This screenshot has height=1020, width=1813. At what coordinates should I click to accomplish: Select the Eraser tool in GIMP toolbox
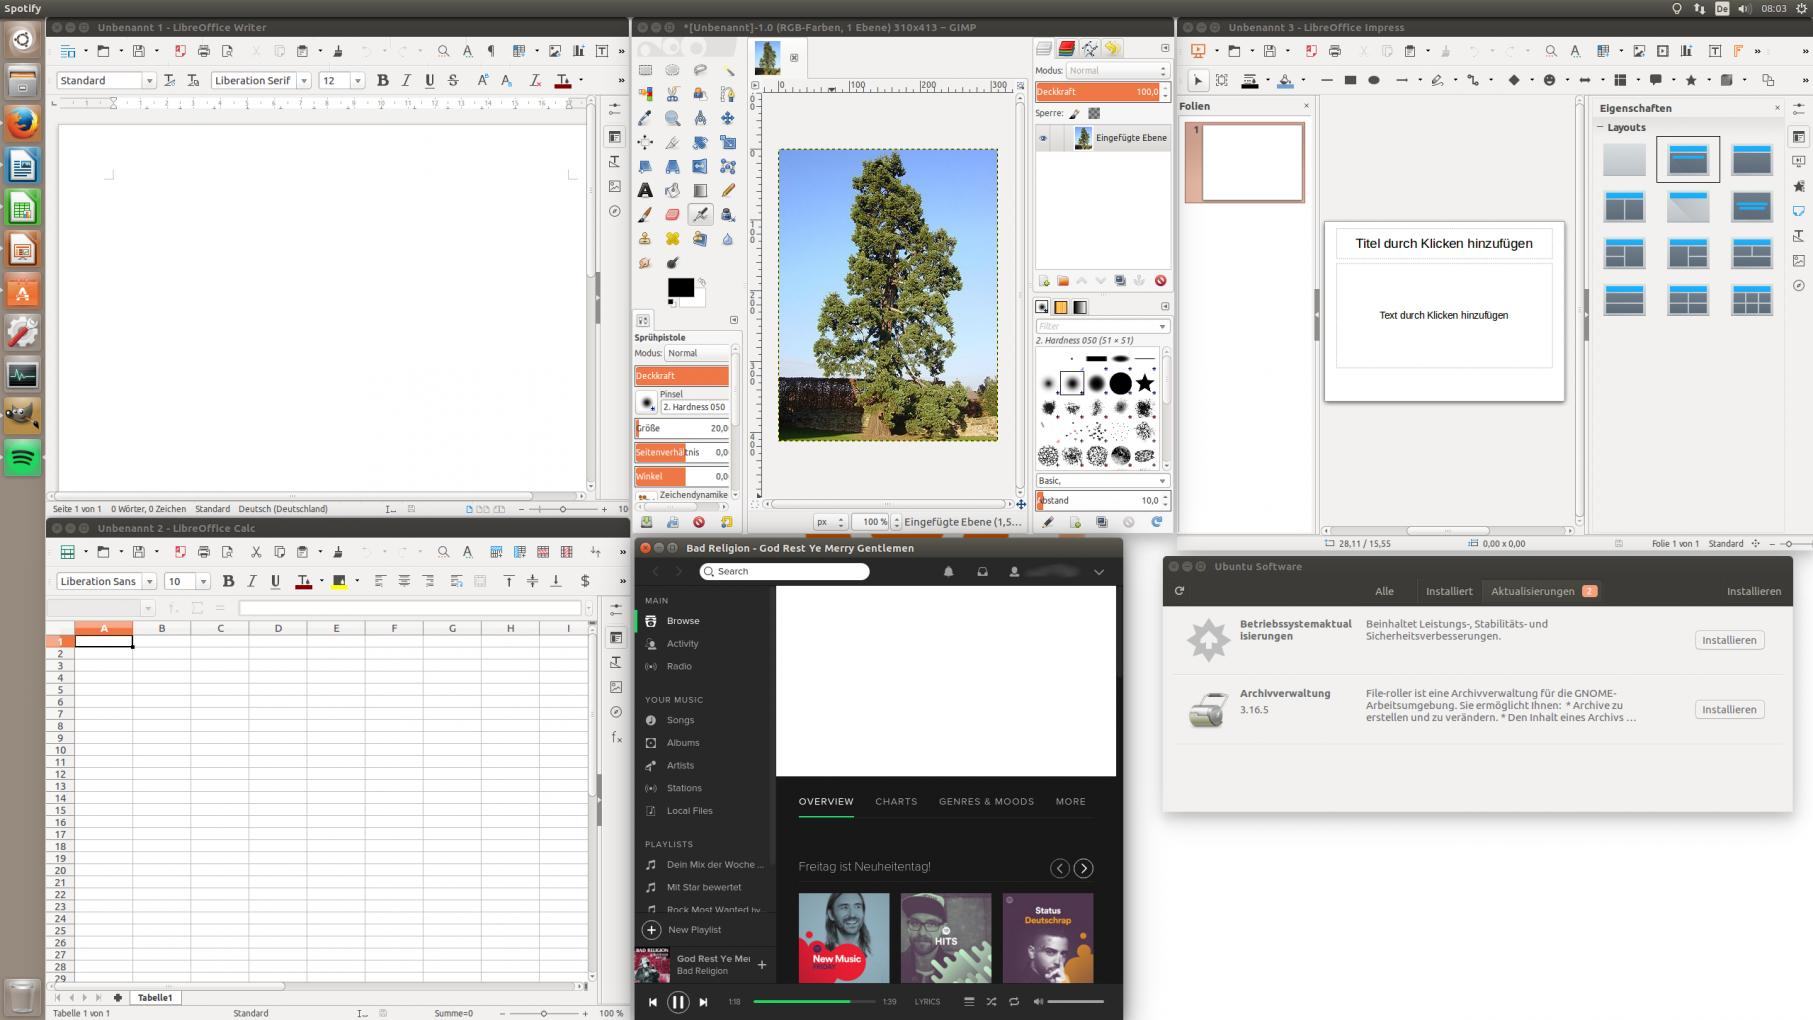[672, 214]
